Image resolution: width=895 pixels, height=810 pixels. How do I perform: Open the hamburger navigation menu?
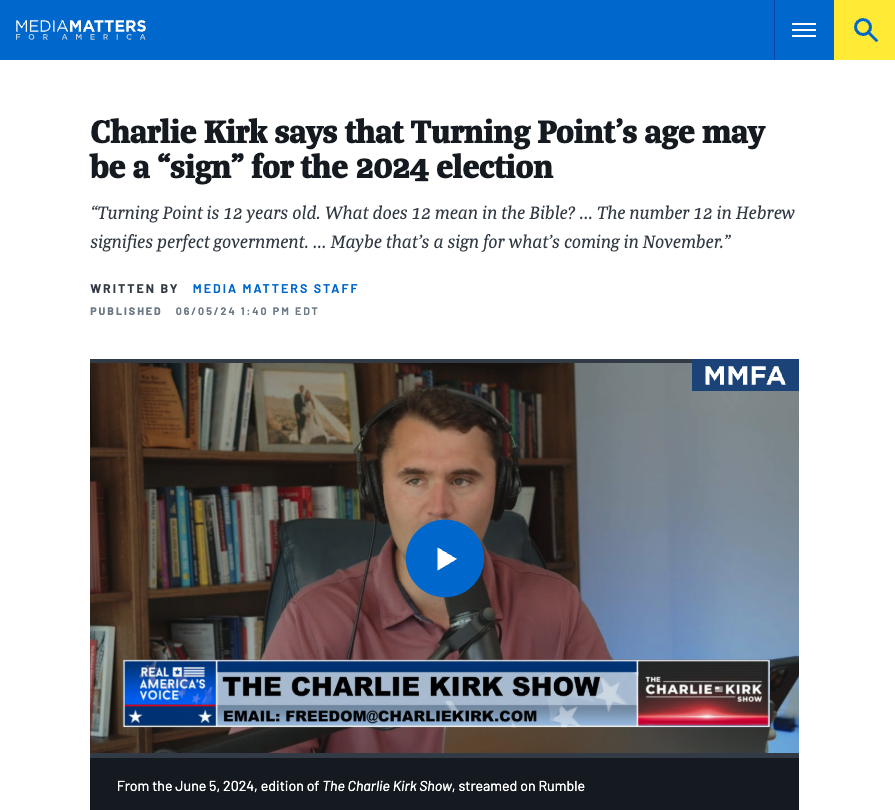(804, 30)
